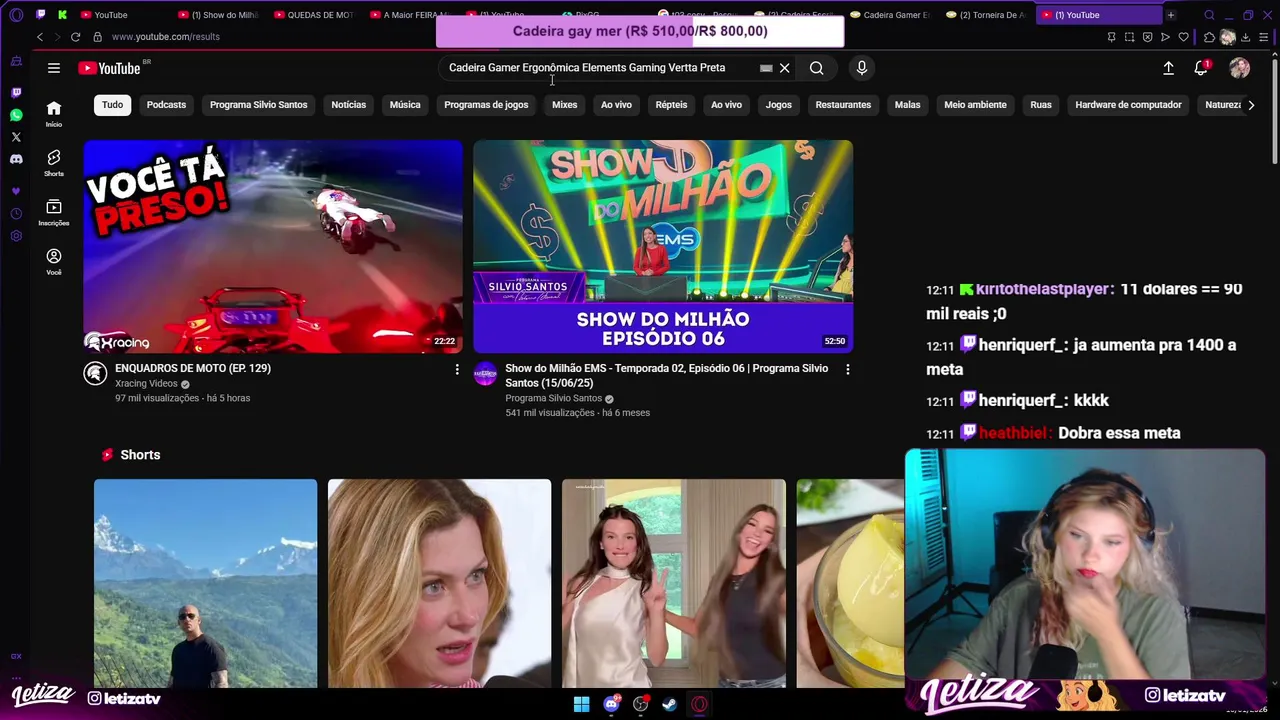This screenshot has width=1280, height=720.
Task: Open Twitch in the Opera sidebar
Action: (16, 92)
